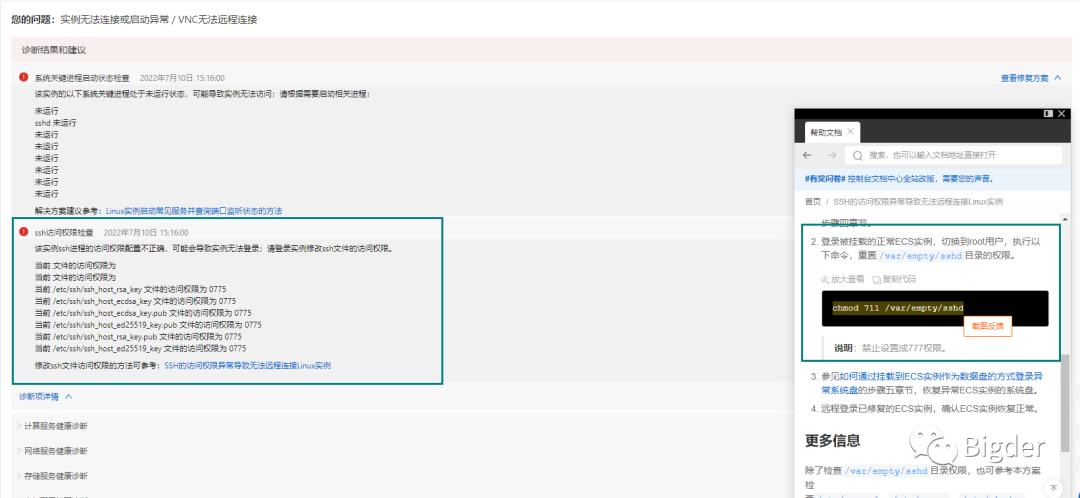Open SSH的访问权限异常导致无法远程连接Linux实例 link in diagnosis
This screenshot has height=498, width=1080.
click(247, 366)
